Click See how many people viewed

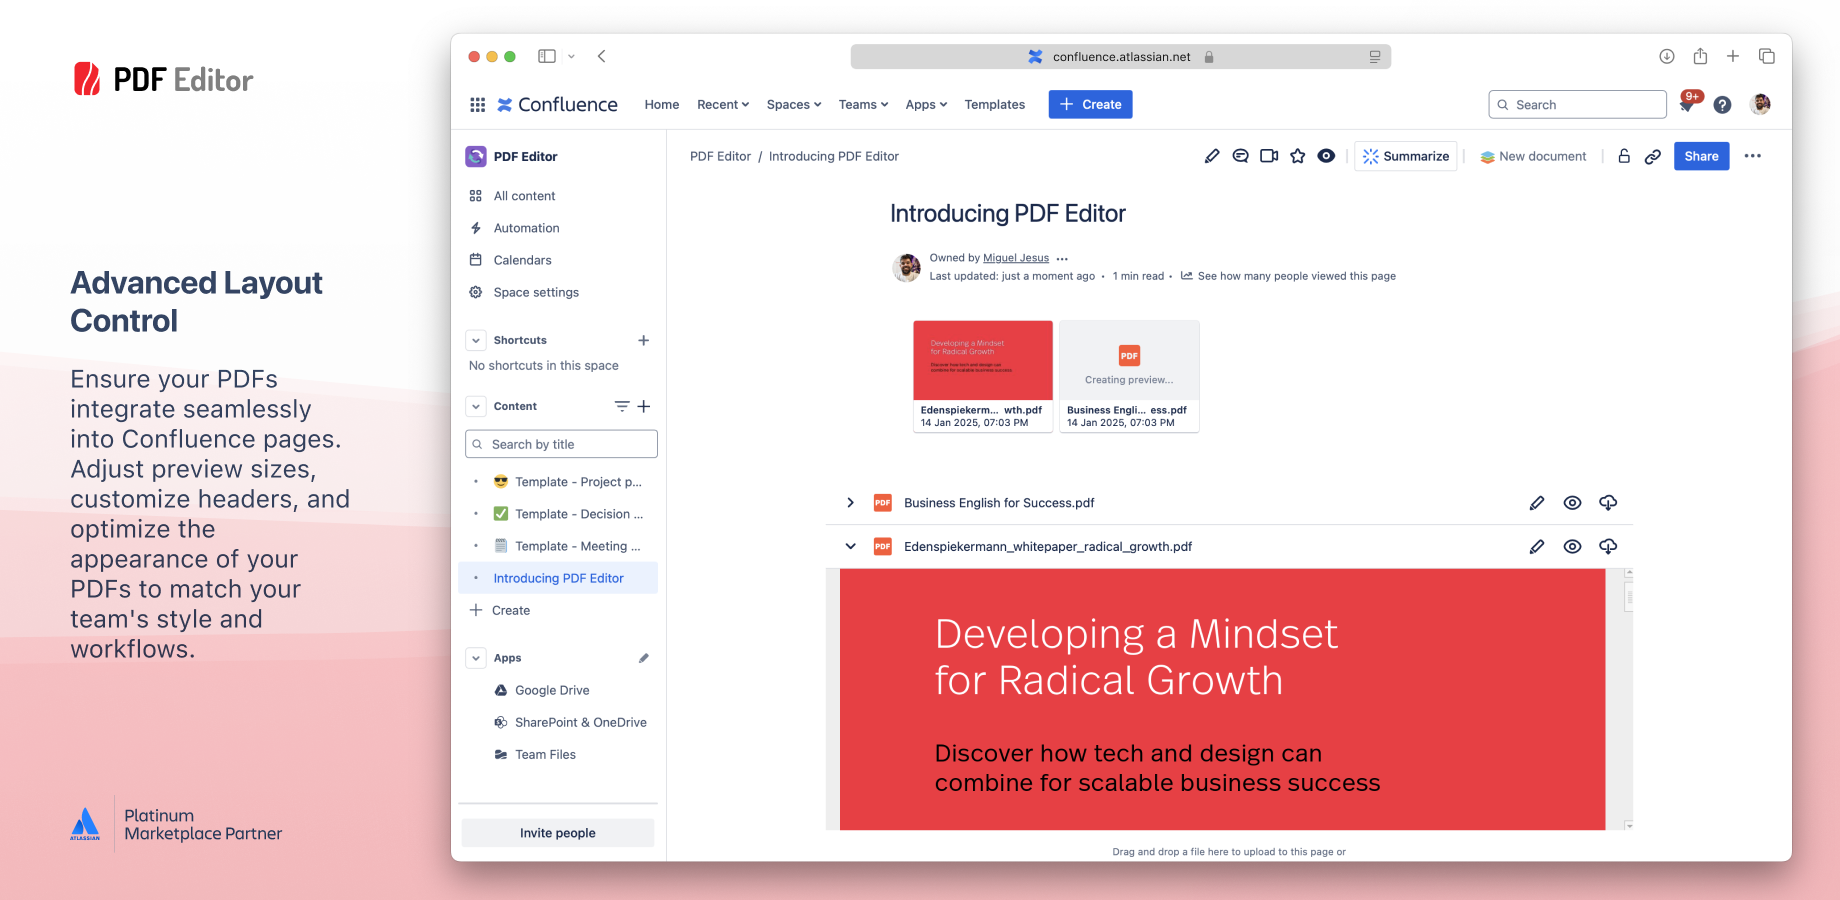pos(1296,276)
